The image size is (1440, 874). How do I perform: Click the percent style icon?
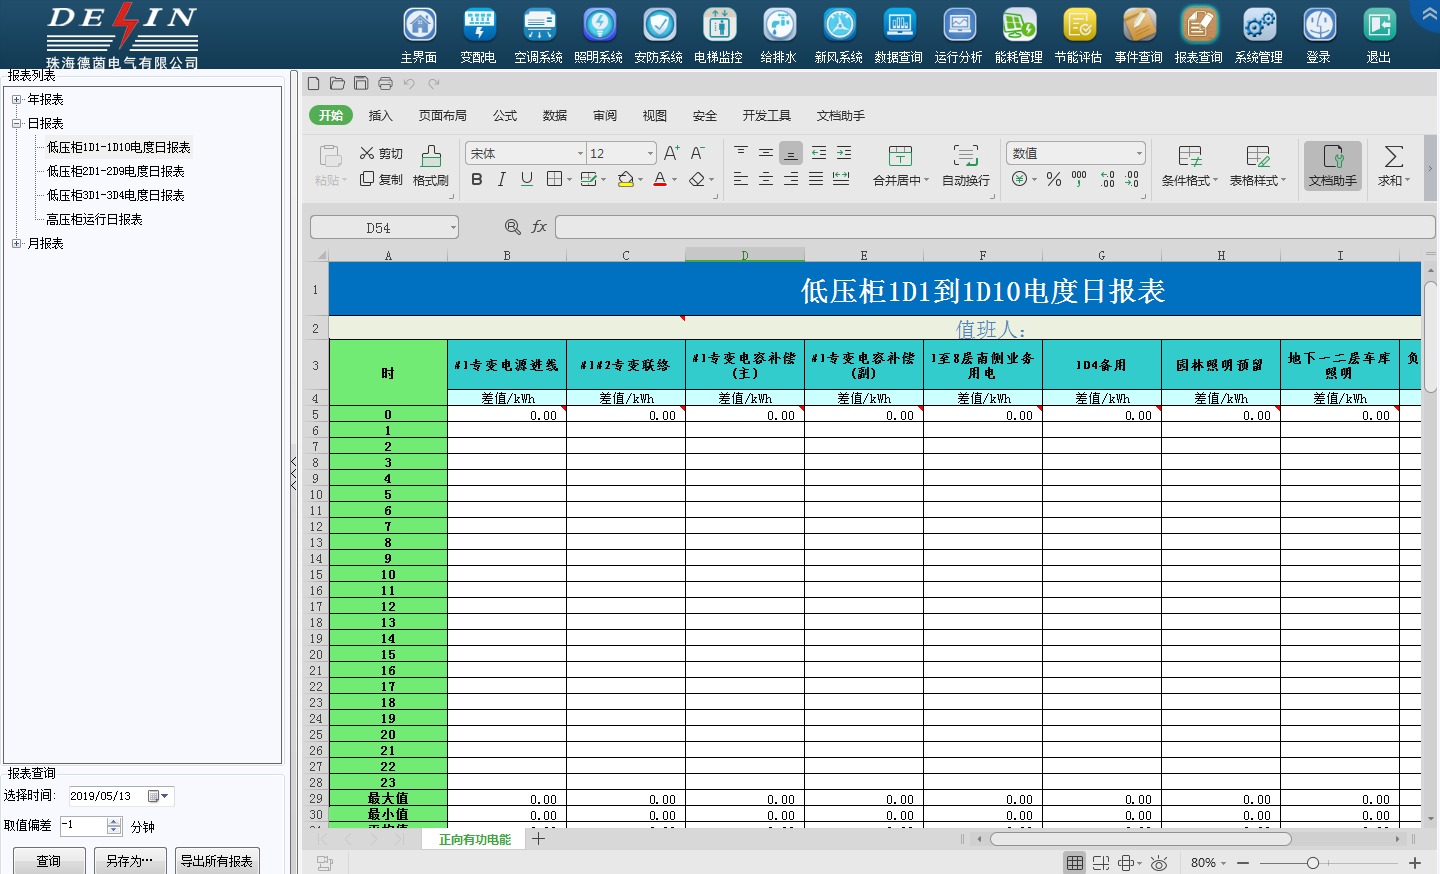tap(1054, 179)
